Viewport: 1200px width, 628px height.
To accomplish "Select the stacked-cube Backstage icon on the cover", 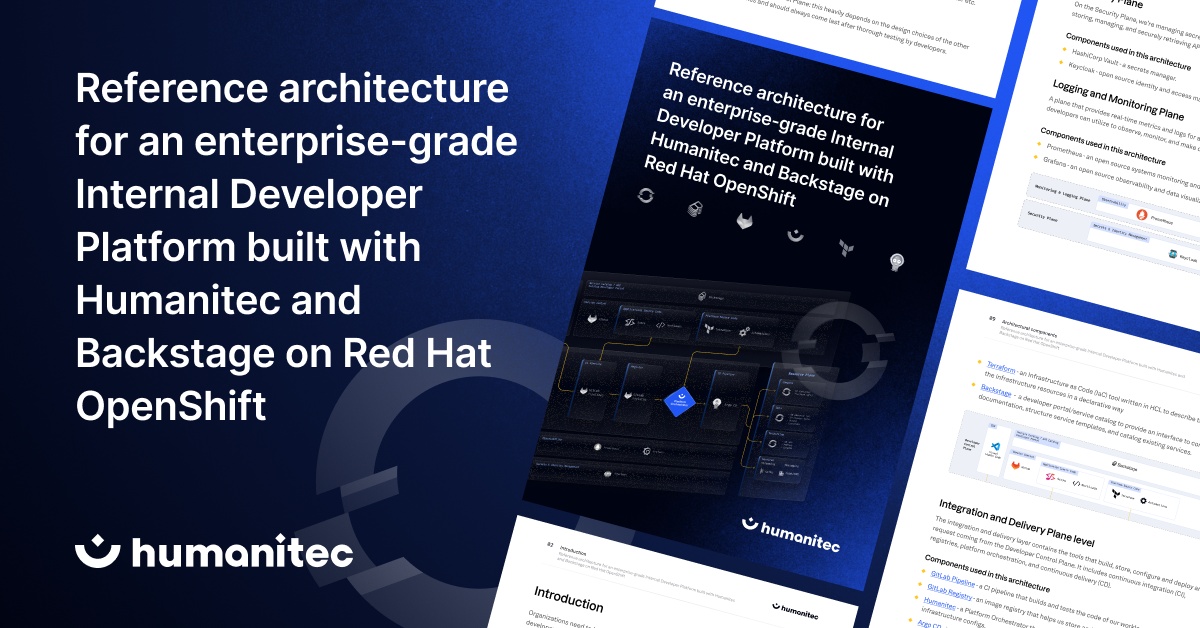I will coord(695,208).
